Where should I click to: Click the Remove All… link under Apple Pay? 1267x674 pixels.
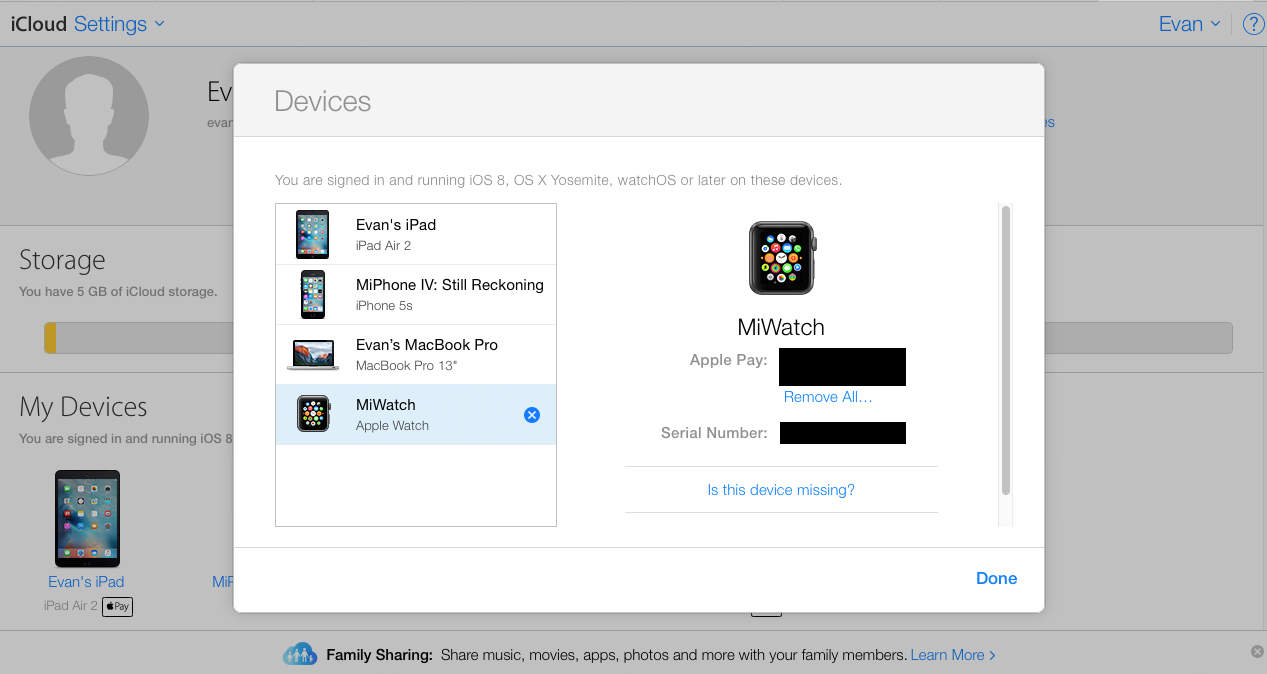click(828, 397)
